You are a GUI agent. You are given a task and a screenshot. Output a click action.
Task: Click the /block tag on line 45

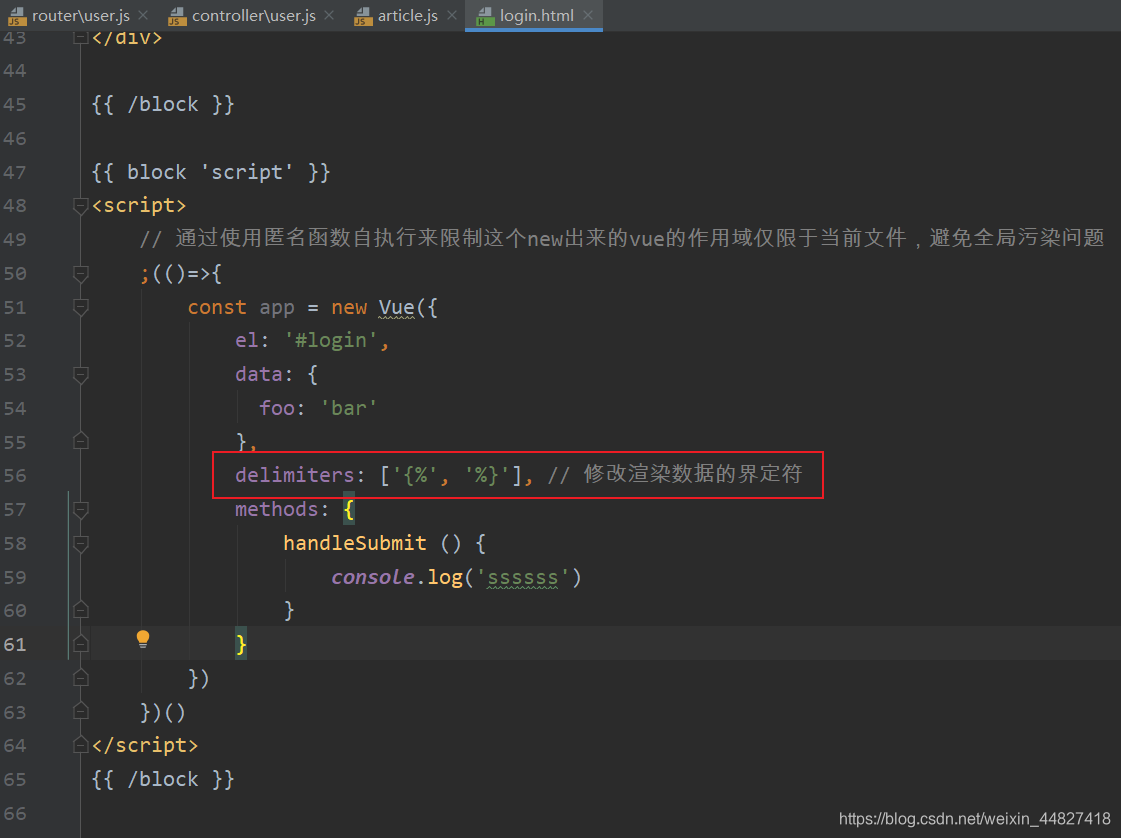[163, 104]
